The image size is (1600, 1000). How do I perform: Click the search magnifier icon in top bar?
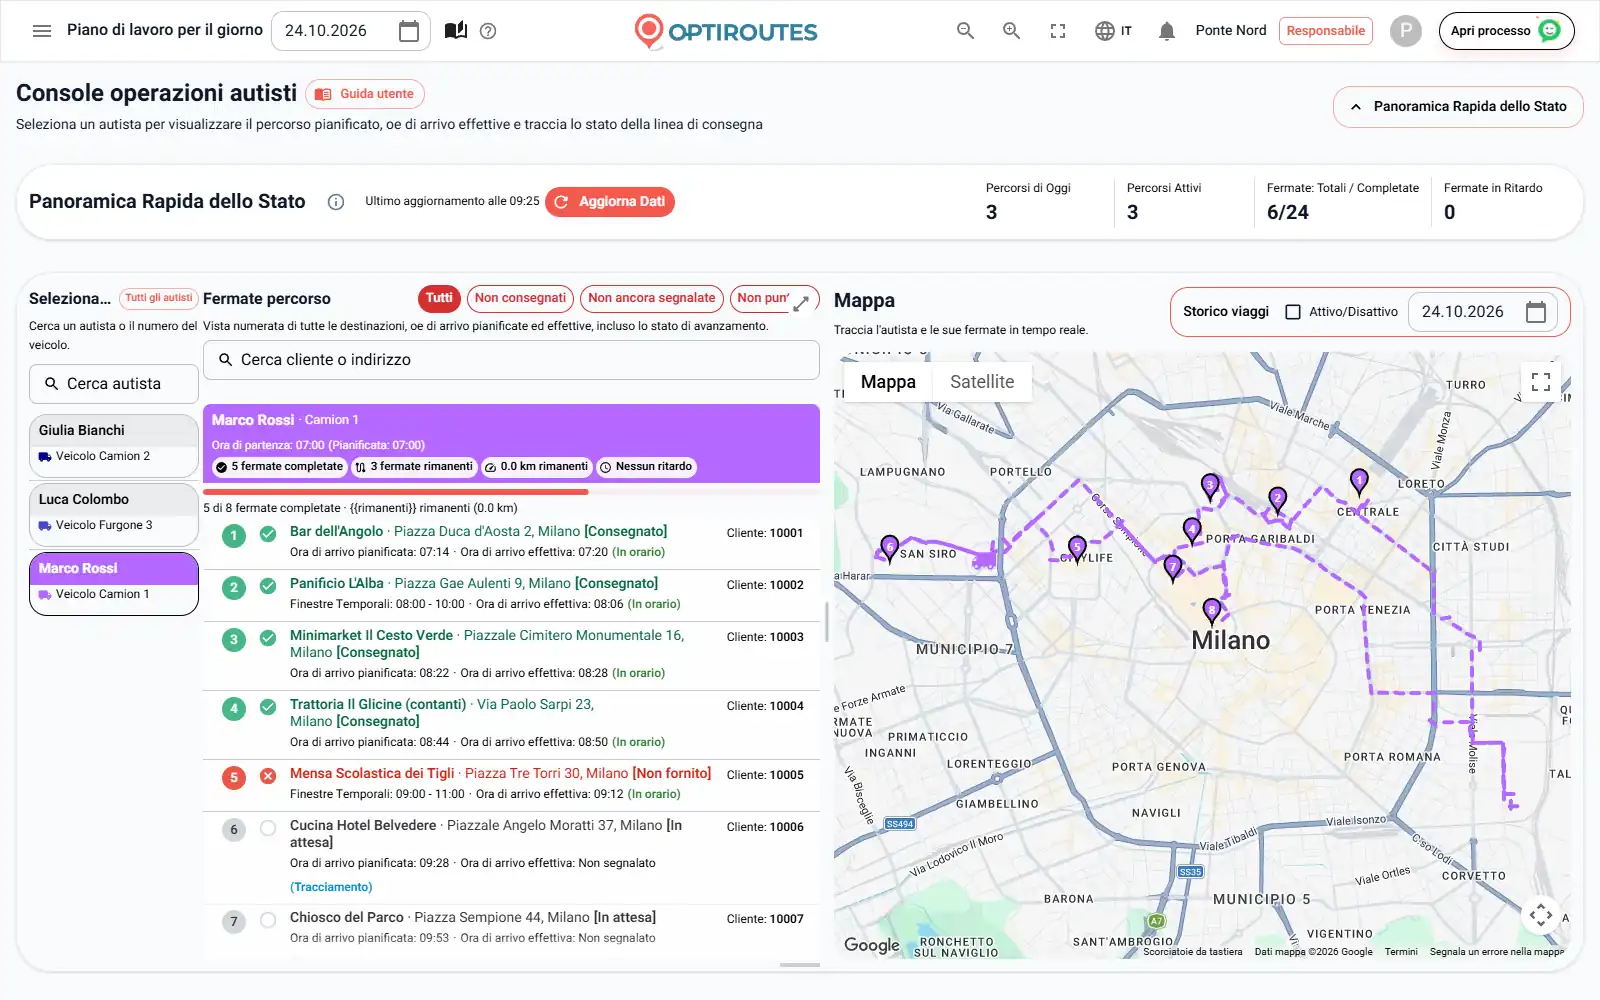[965, 31]
